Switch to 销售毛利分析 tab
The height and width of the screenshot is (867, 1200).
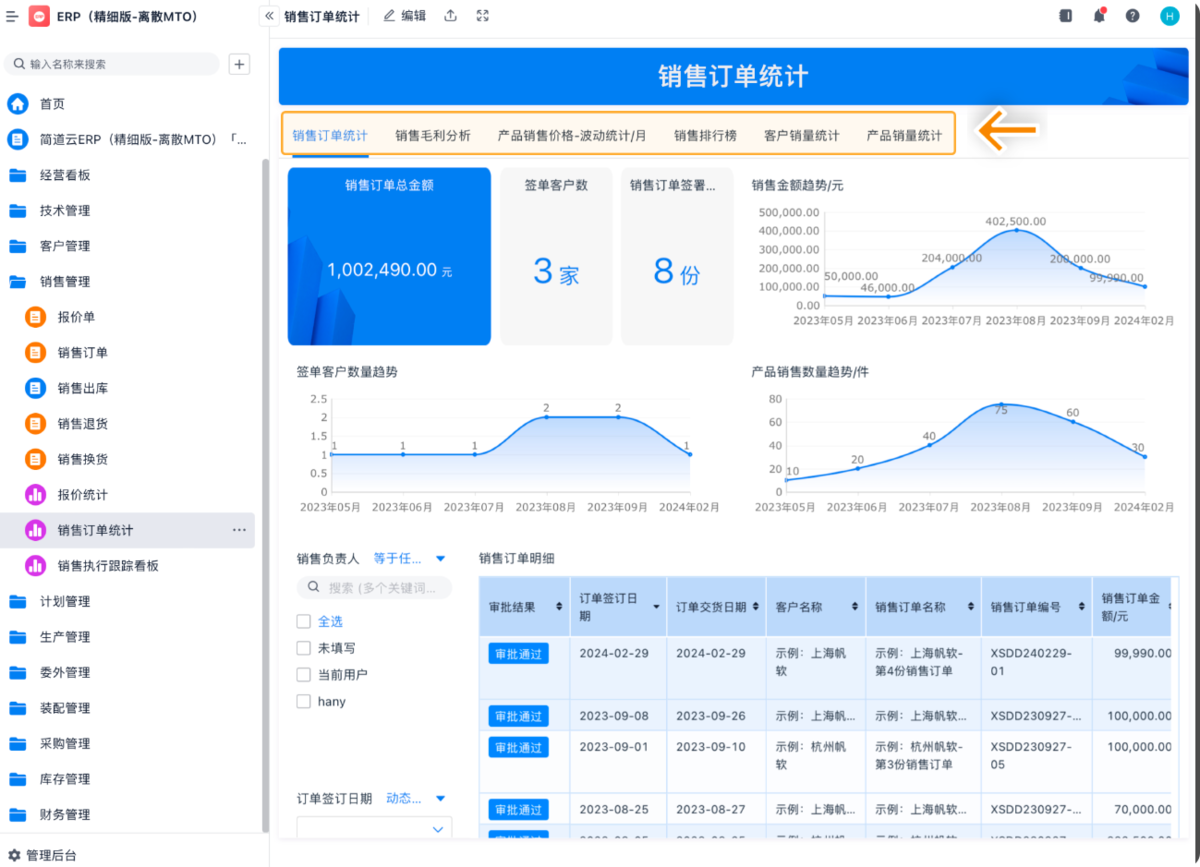click(432, 136)
